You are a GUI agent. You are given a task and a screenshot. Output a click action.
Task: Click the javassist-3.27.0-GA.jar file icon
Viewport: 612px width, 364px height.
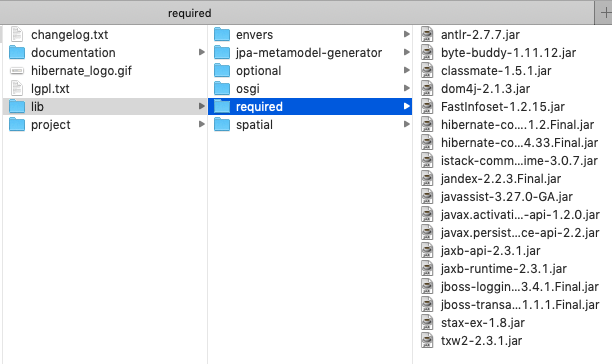(427, 196)
